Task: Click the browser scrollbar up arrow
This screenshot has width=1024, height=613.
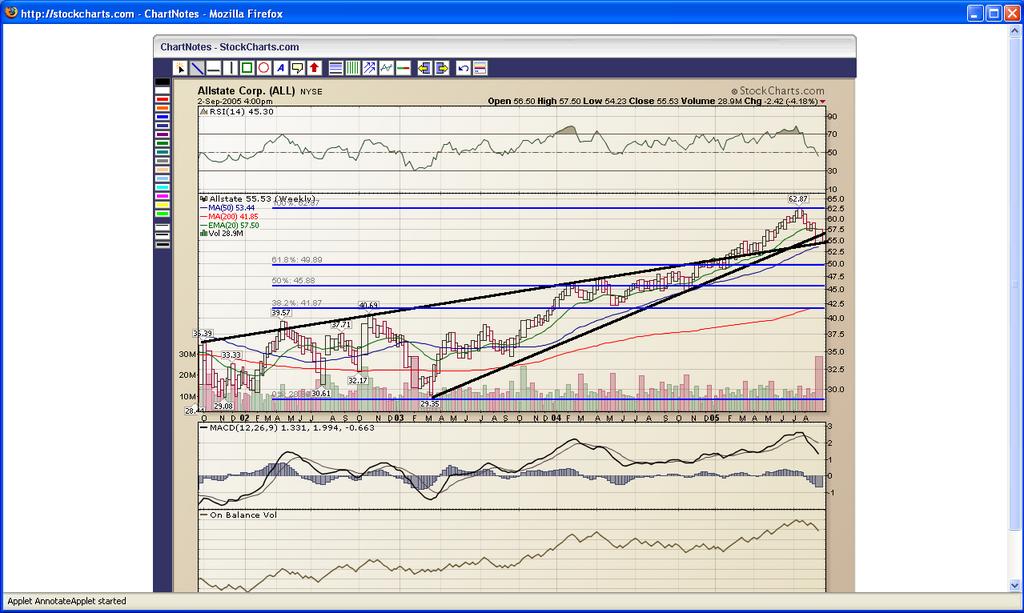Action: 1015,31
